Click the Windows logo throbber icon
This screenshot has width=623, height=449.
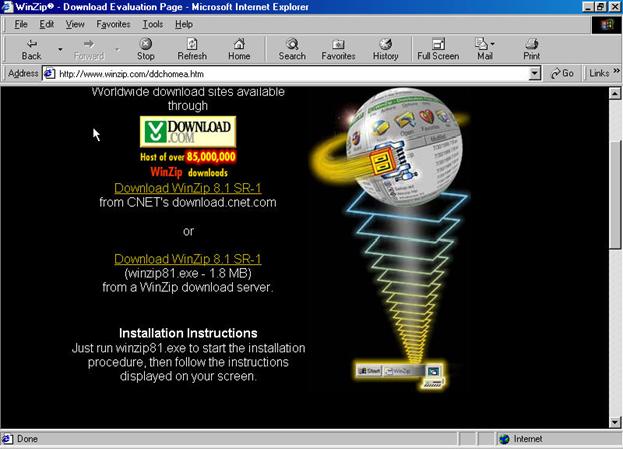[x=607, y=25]
